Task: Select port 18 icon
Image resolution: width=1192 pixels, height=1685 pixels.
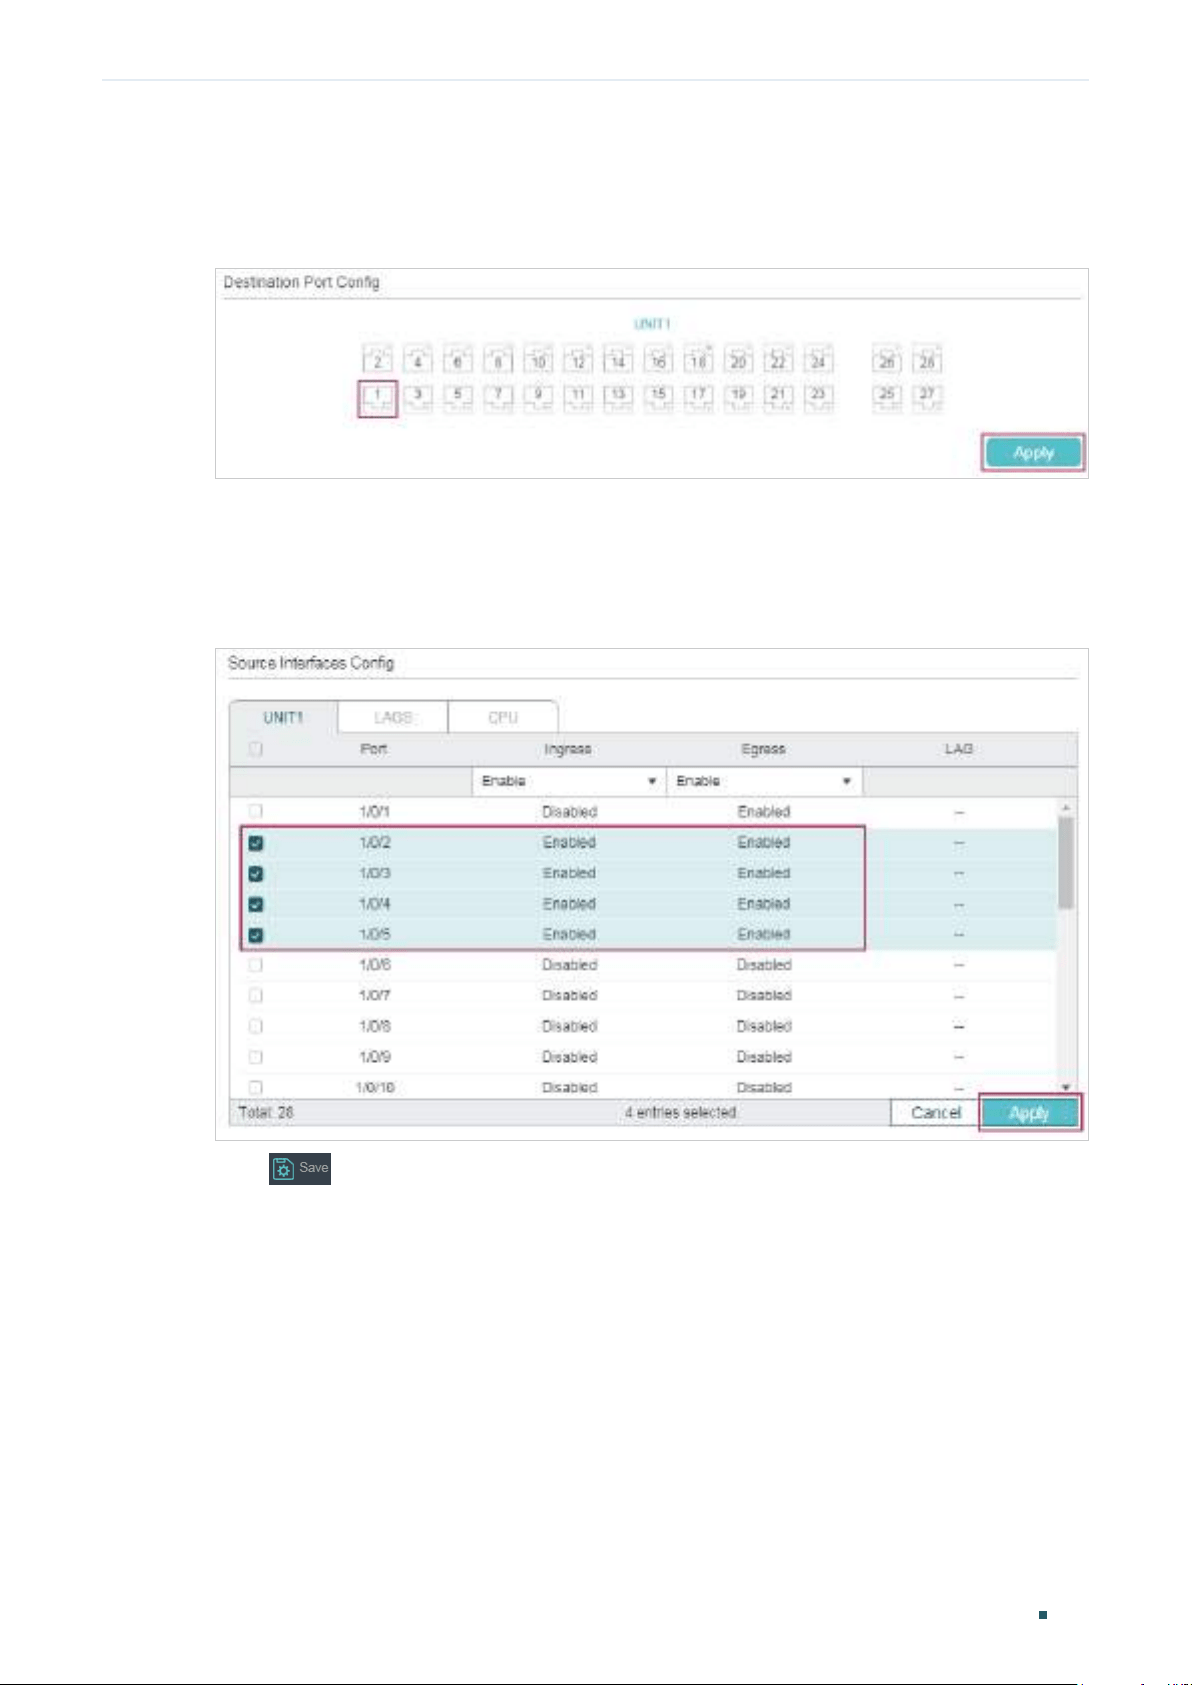Action: point(698,361)
